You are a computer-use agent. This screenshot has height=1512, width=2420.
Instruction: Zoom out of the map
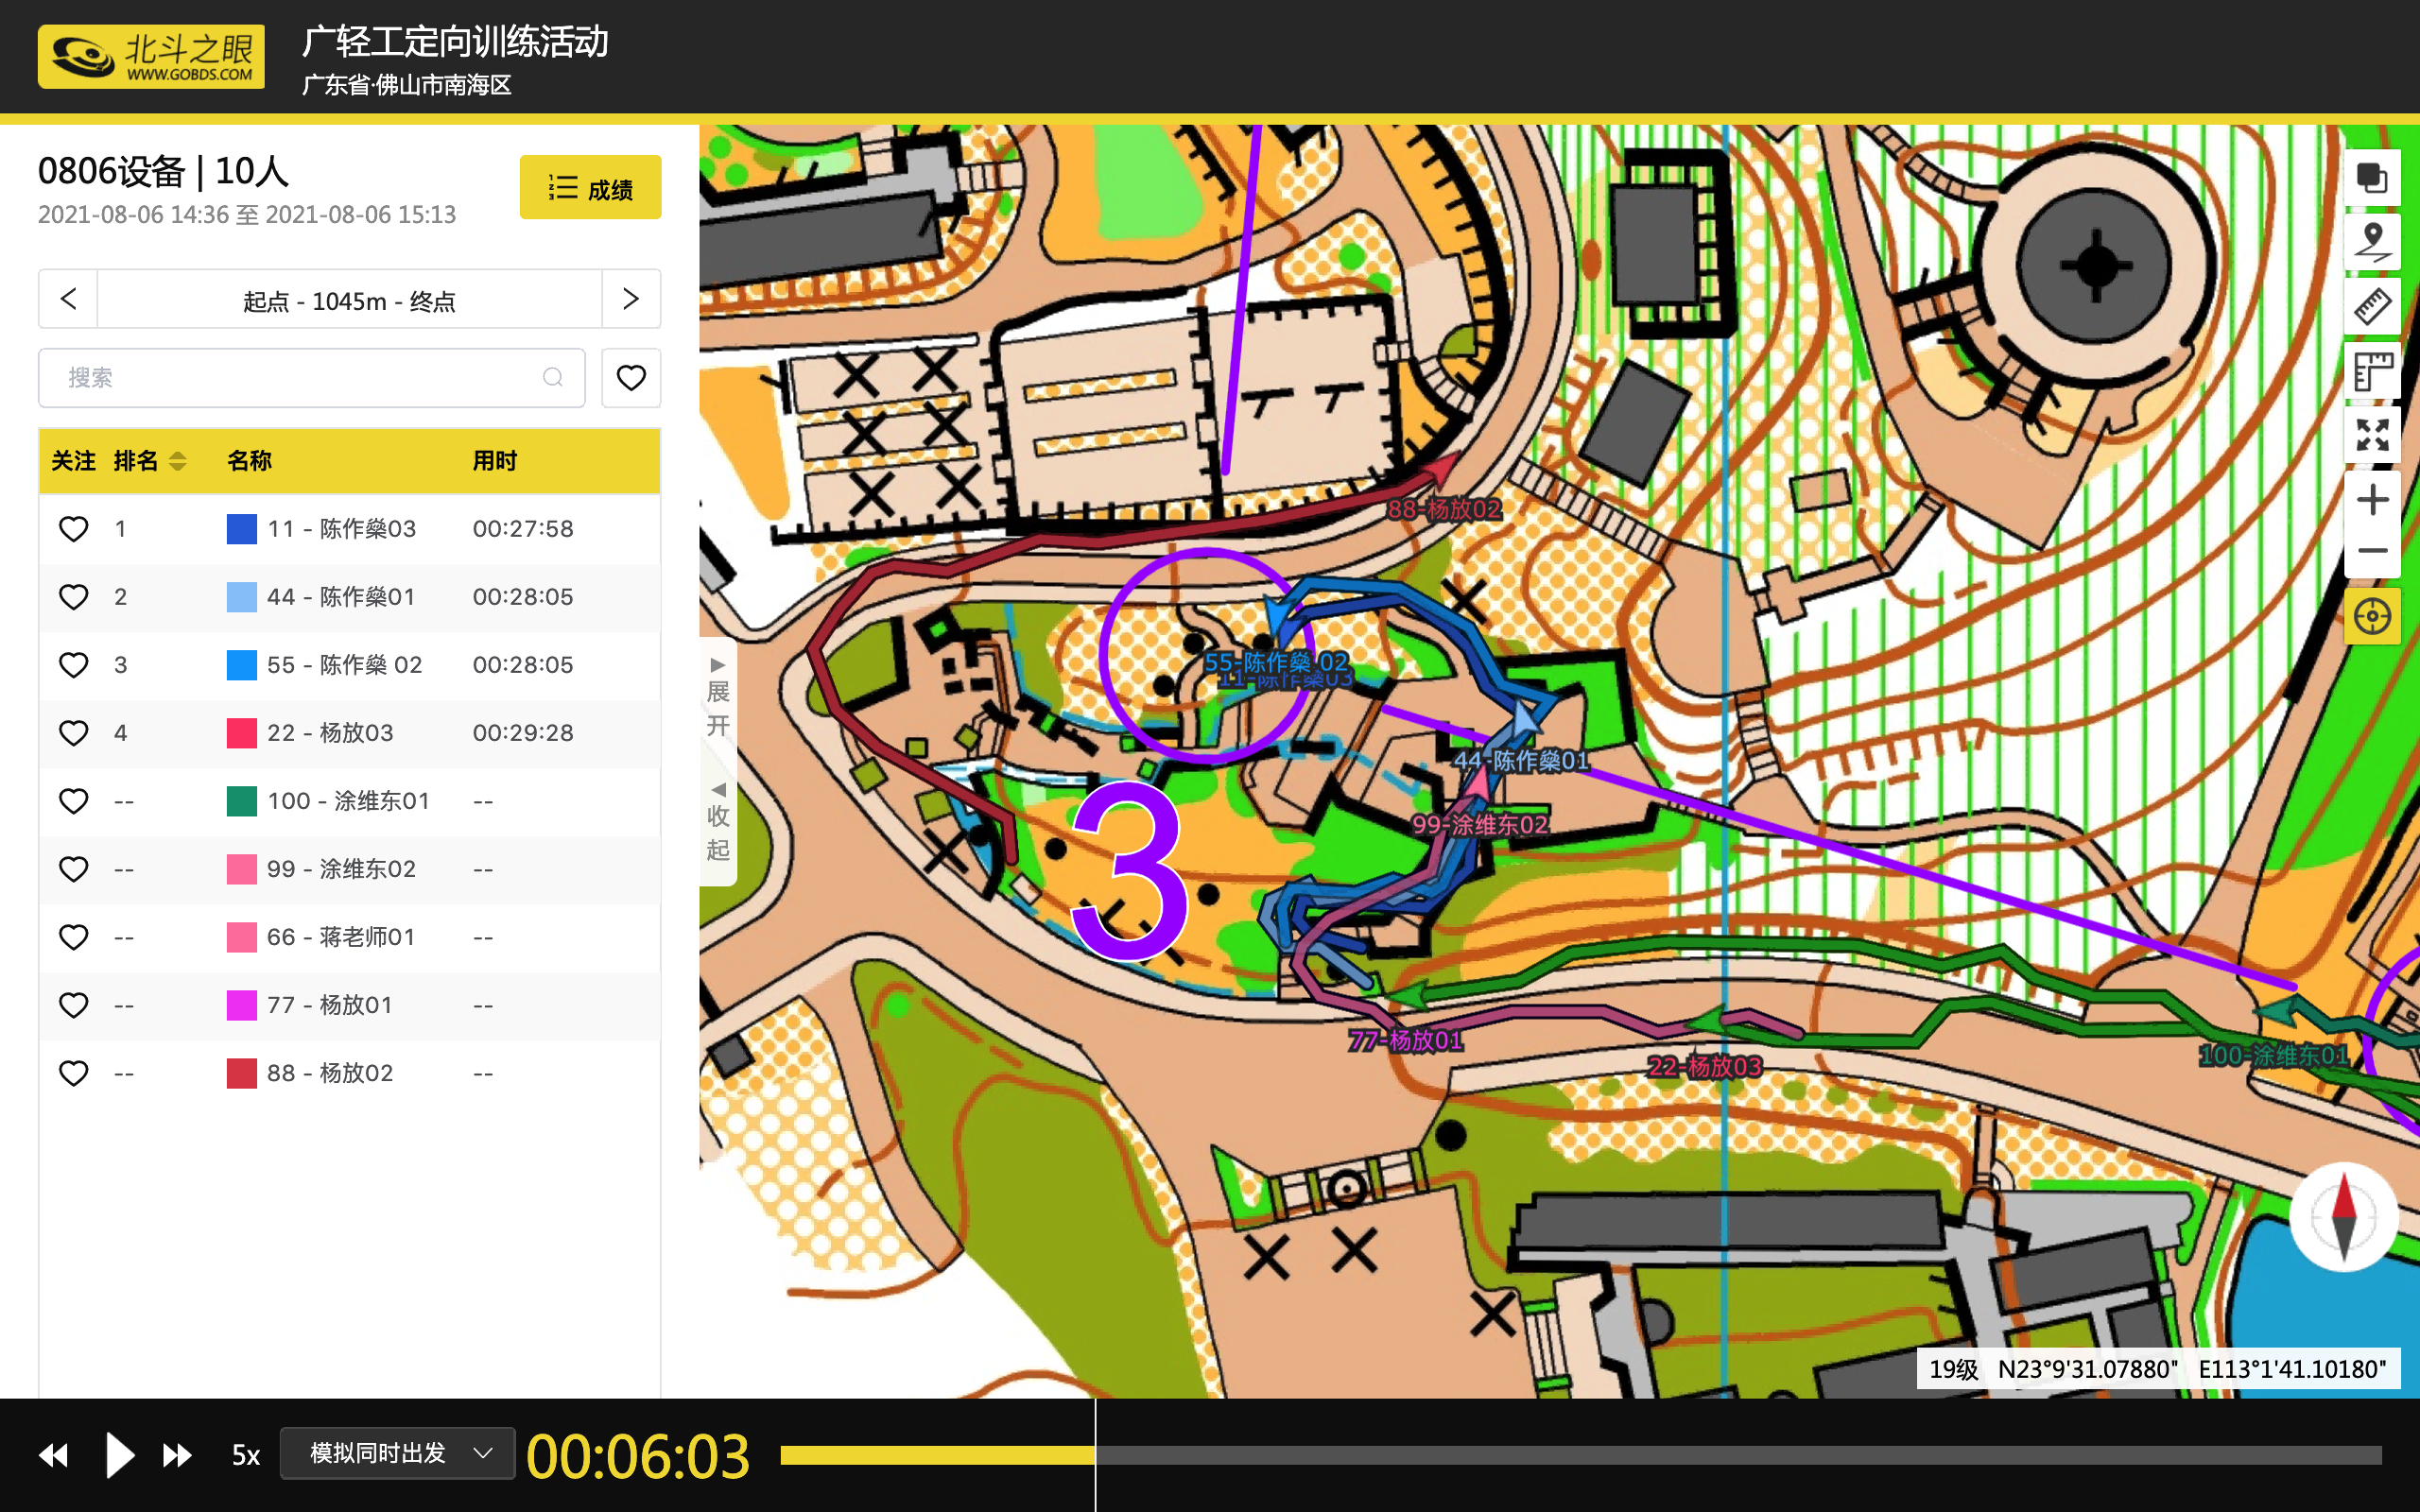2371,551
